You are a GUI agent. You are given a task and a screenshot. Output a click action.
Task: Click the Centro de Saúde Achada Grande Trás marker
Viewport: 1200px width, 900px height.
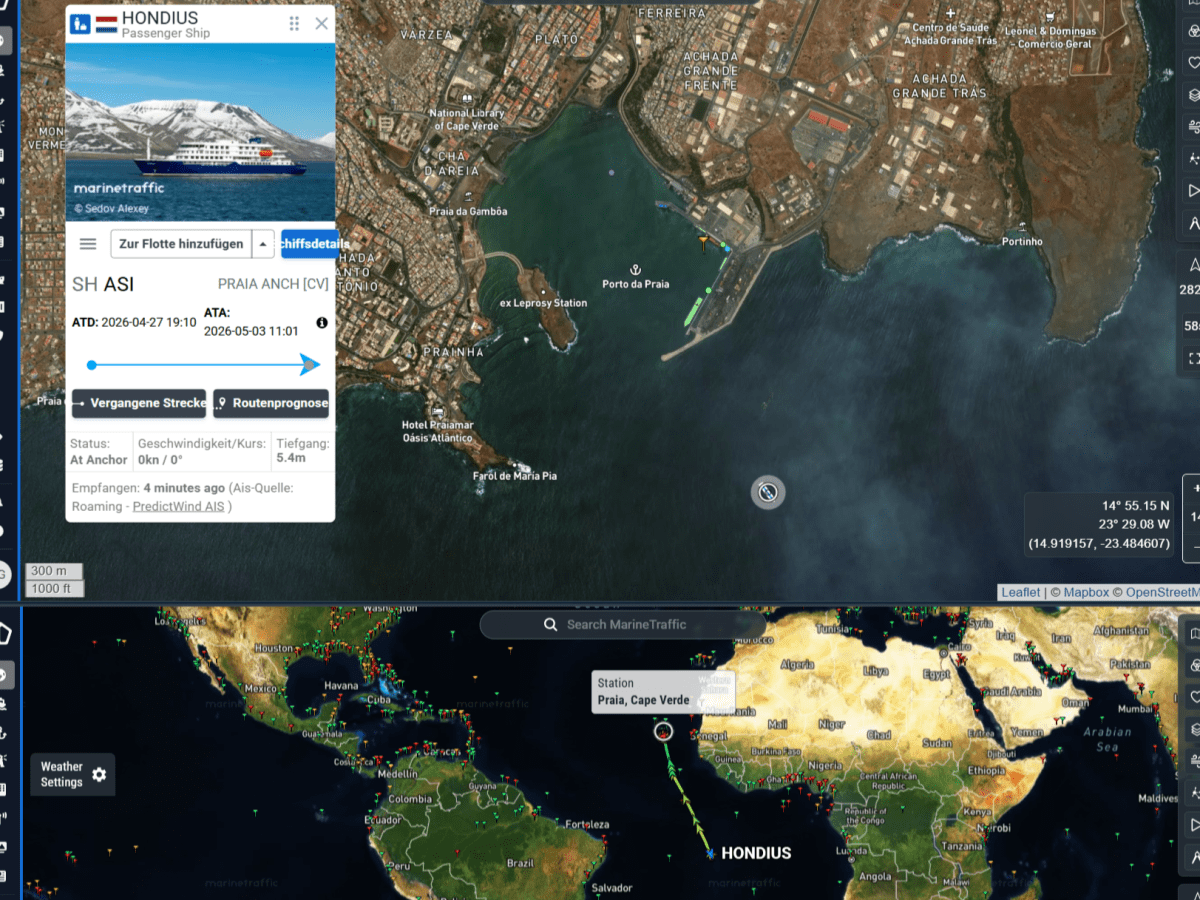[x=950, y=13]
